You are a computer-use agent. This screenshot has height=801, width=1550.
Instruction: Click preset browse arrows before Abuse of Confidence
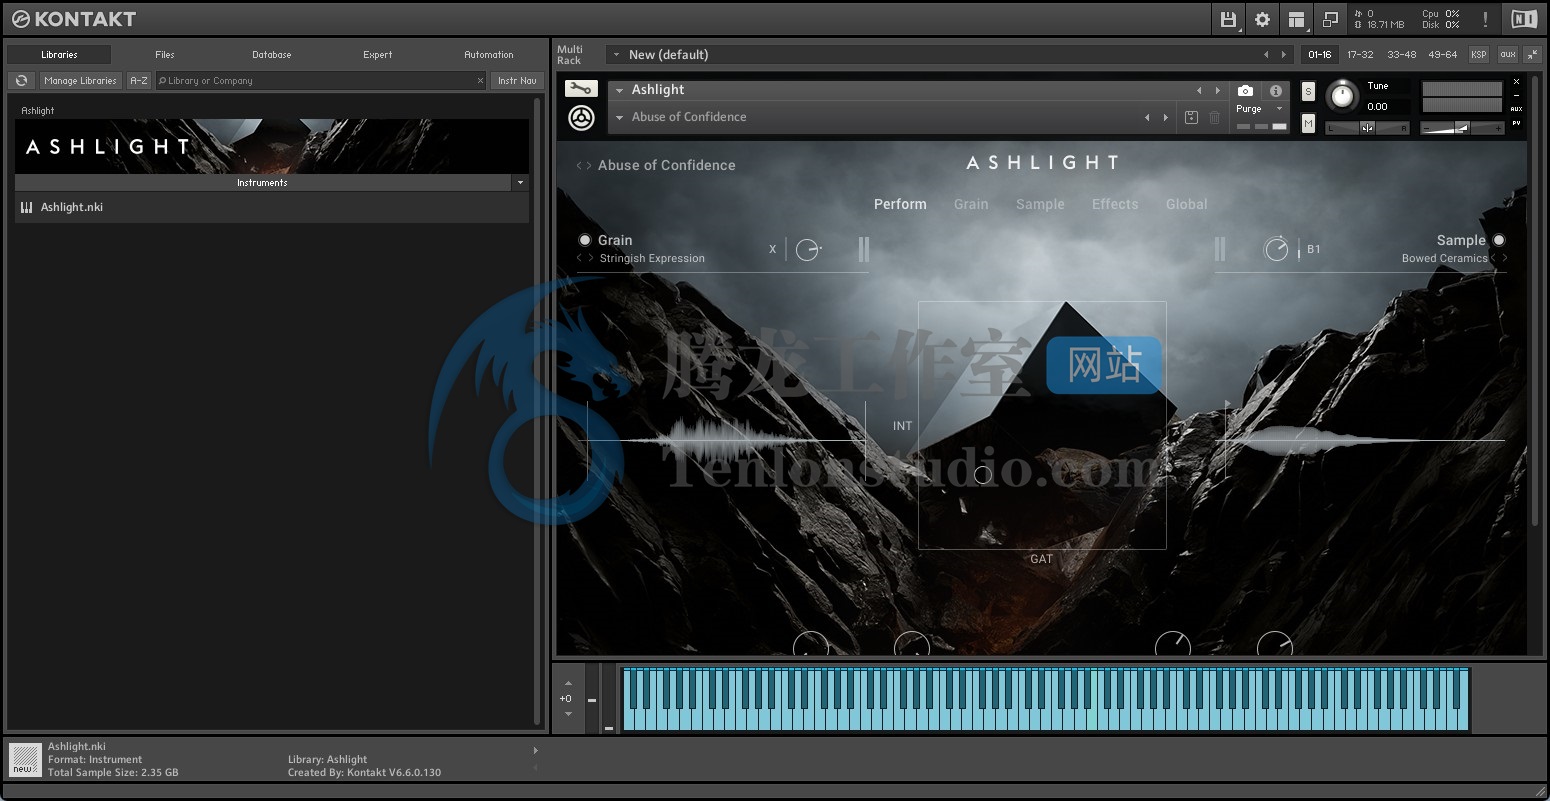(584, 165)
